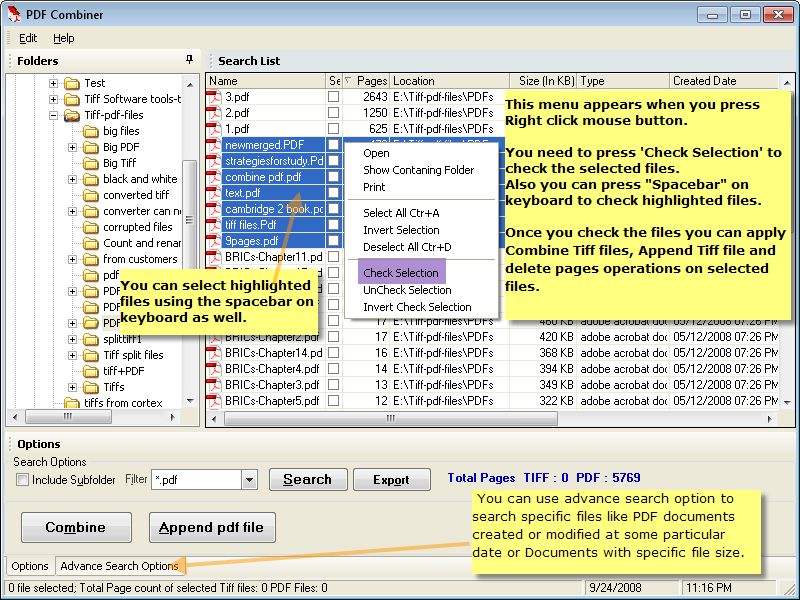The width and height of the screenshot is (800, 600).
Task: Switch to Advance Search Options tab
Action: (x=119, y=566)
